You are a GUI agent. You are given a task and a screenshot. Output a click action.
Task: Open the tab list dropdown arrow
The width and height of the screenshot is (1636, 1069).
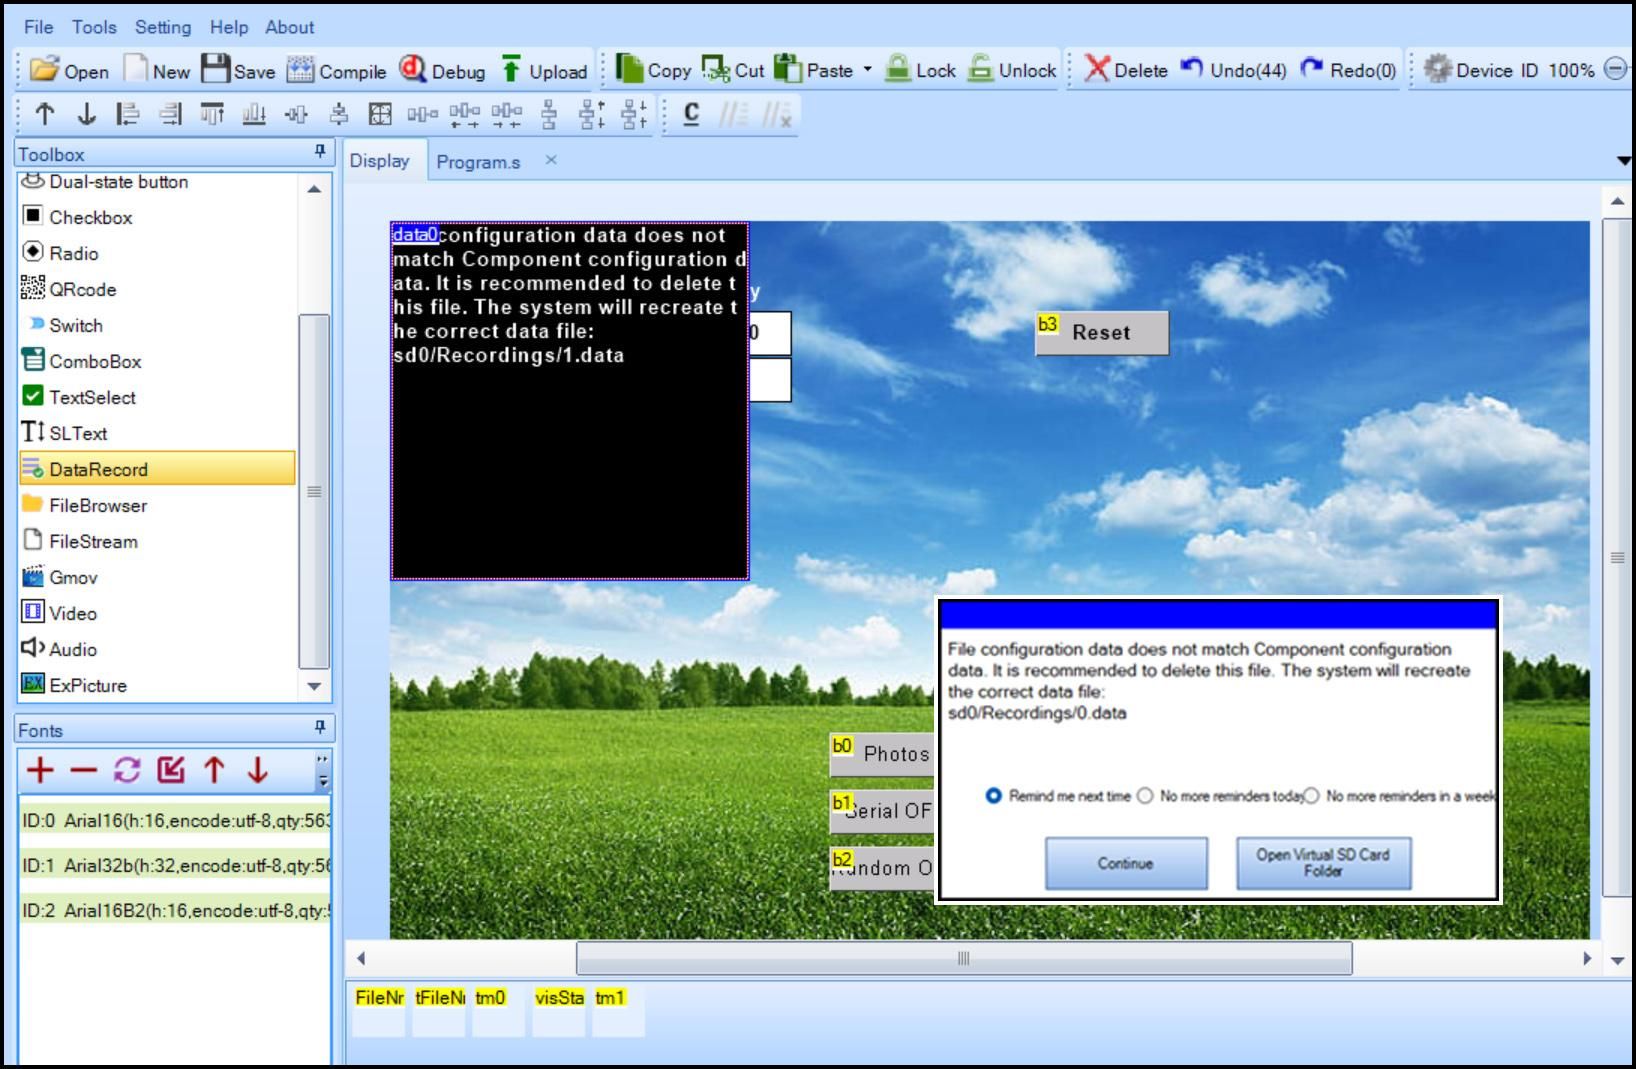[1623, 161]
